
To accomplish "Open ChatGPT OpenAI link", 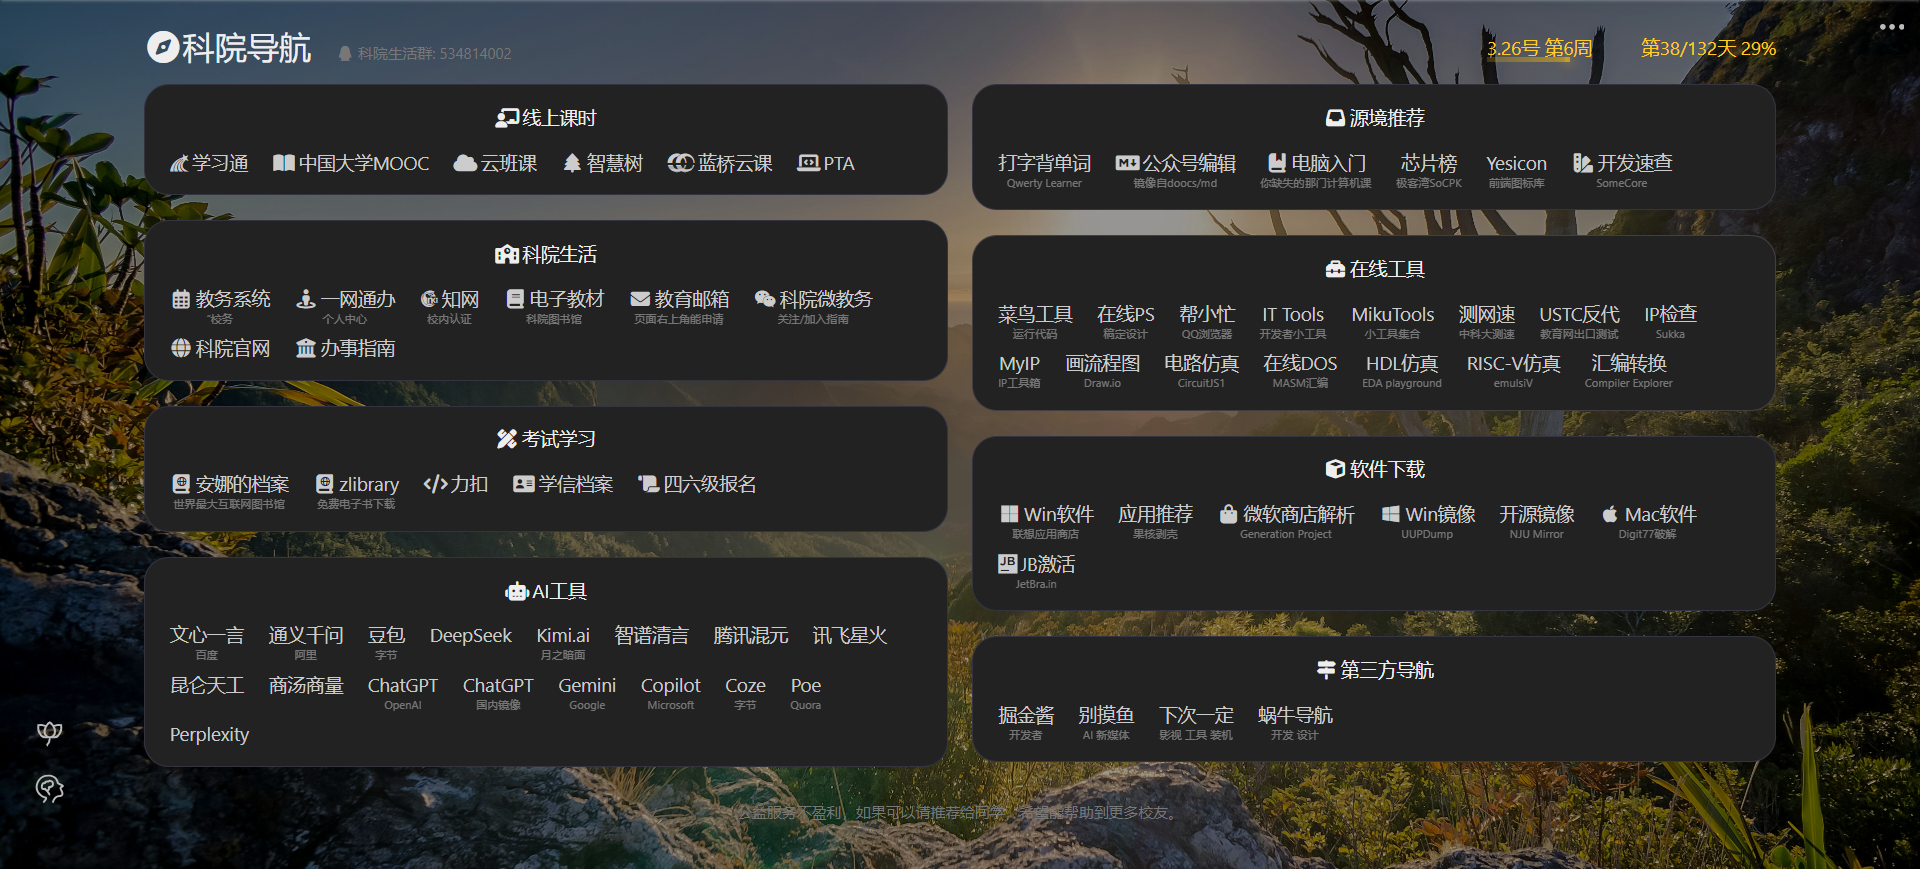I will [x=402, y=692].
